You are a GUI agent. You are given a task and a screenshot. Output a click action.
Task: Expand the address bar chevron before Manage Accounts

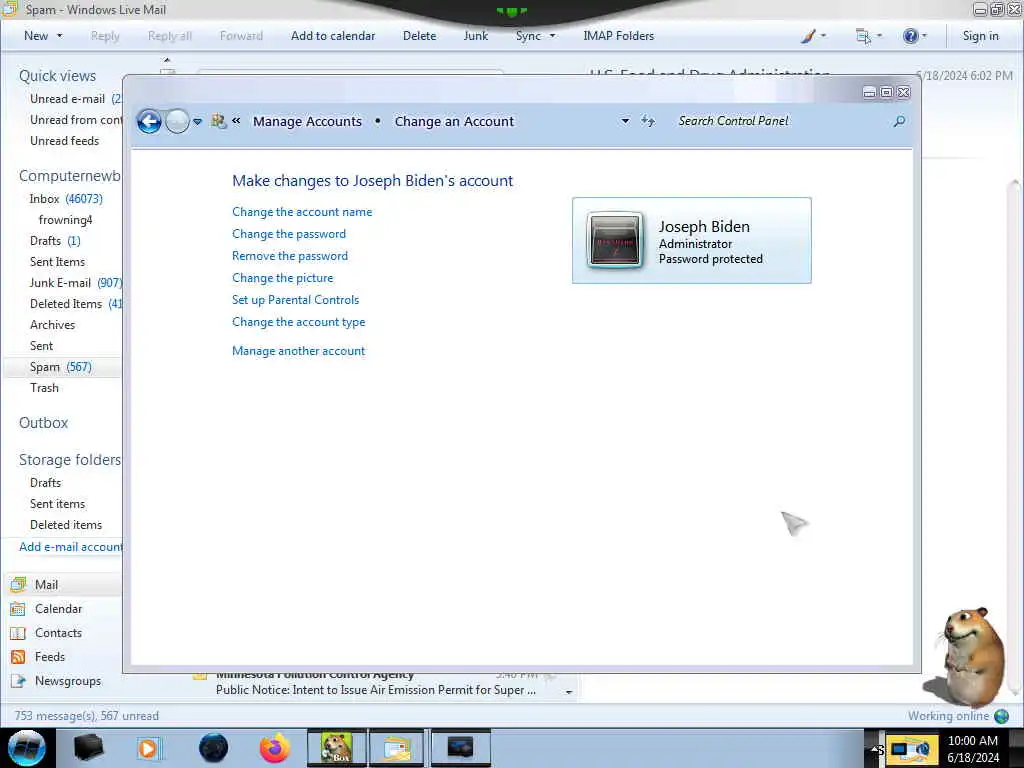(x=236, y=121)
